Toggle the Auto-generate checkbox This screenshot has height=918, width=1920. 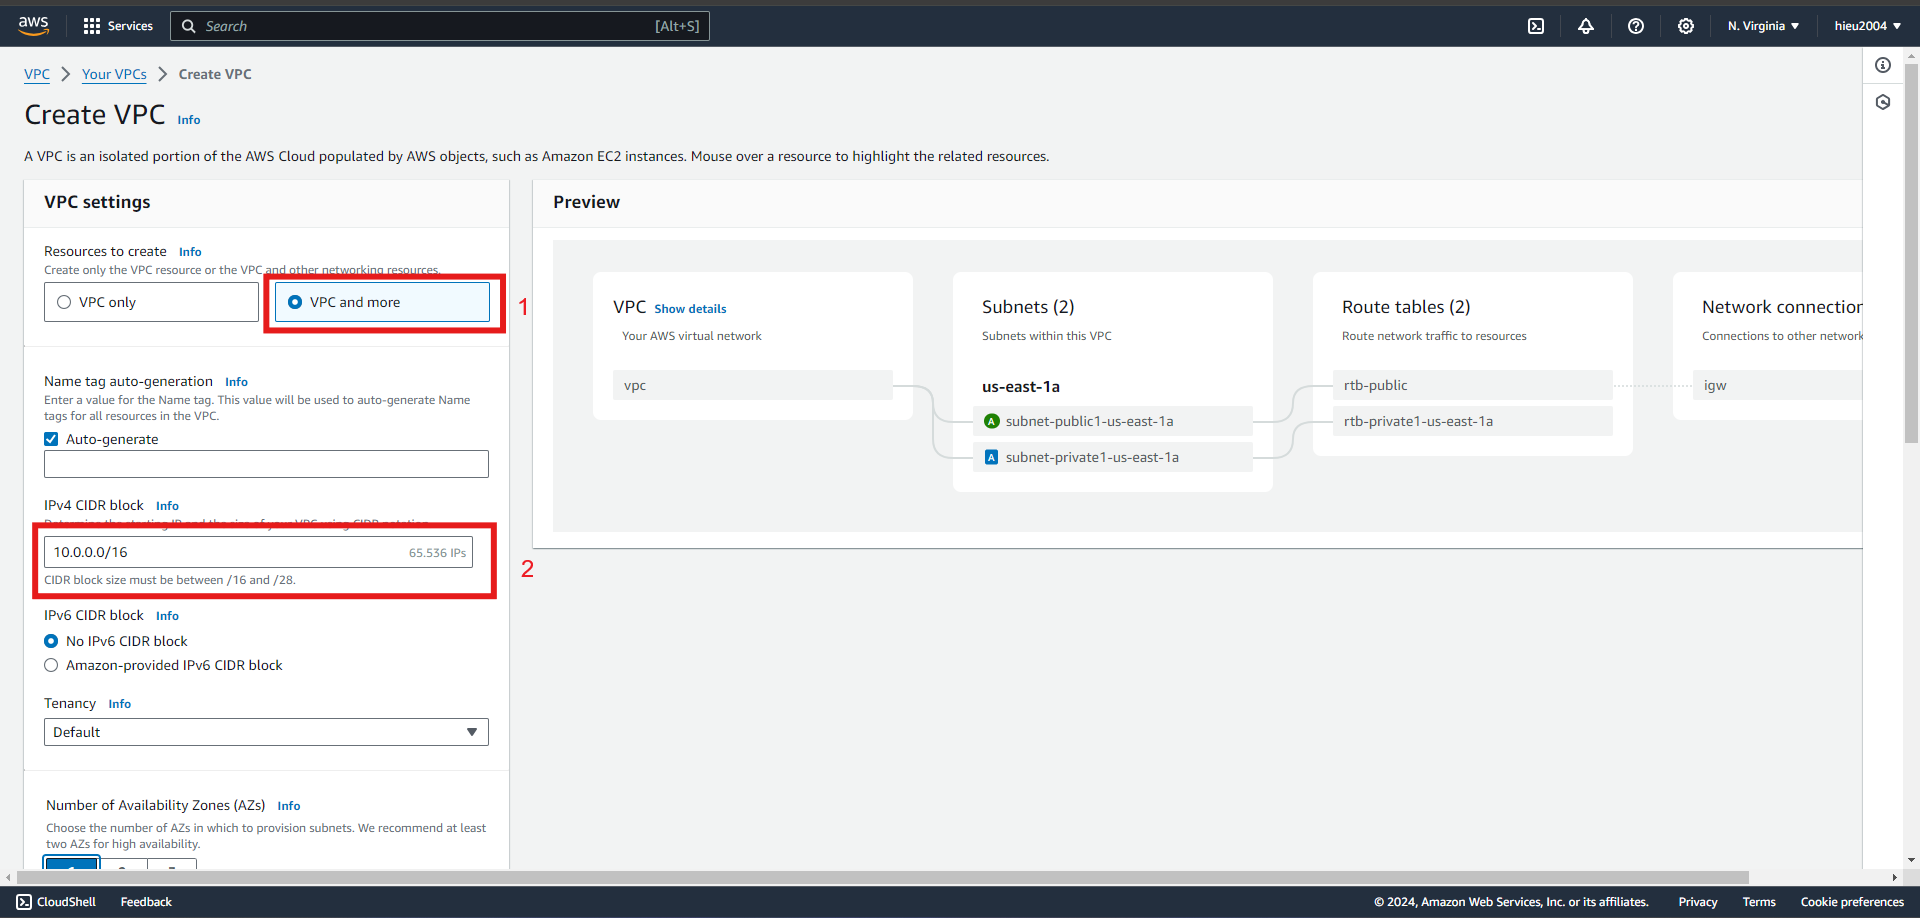click(51, 439)
